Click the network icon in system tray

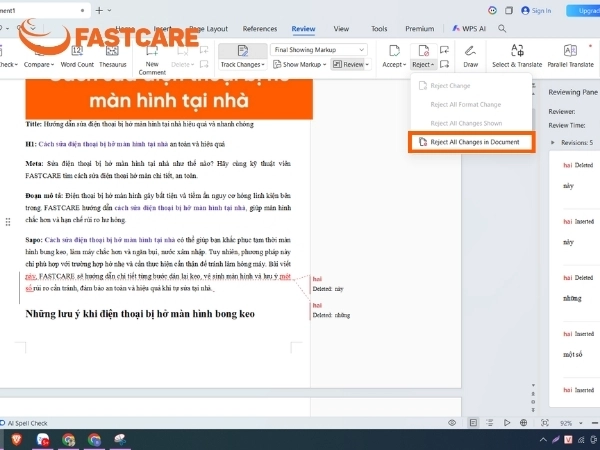(x=581, y=440)
